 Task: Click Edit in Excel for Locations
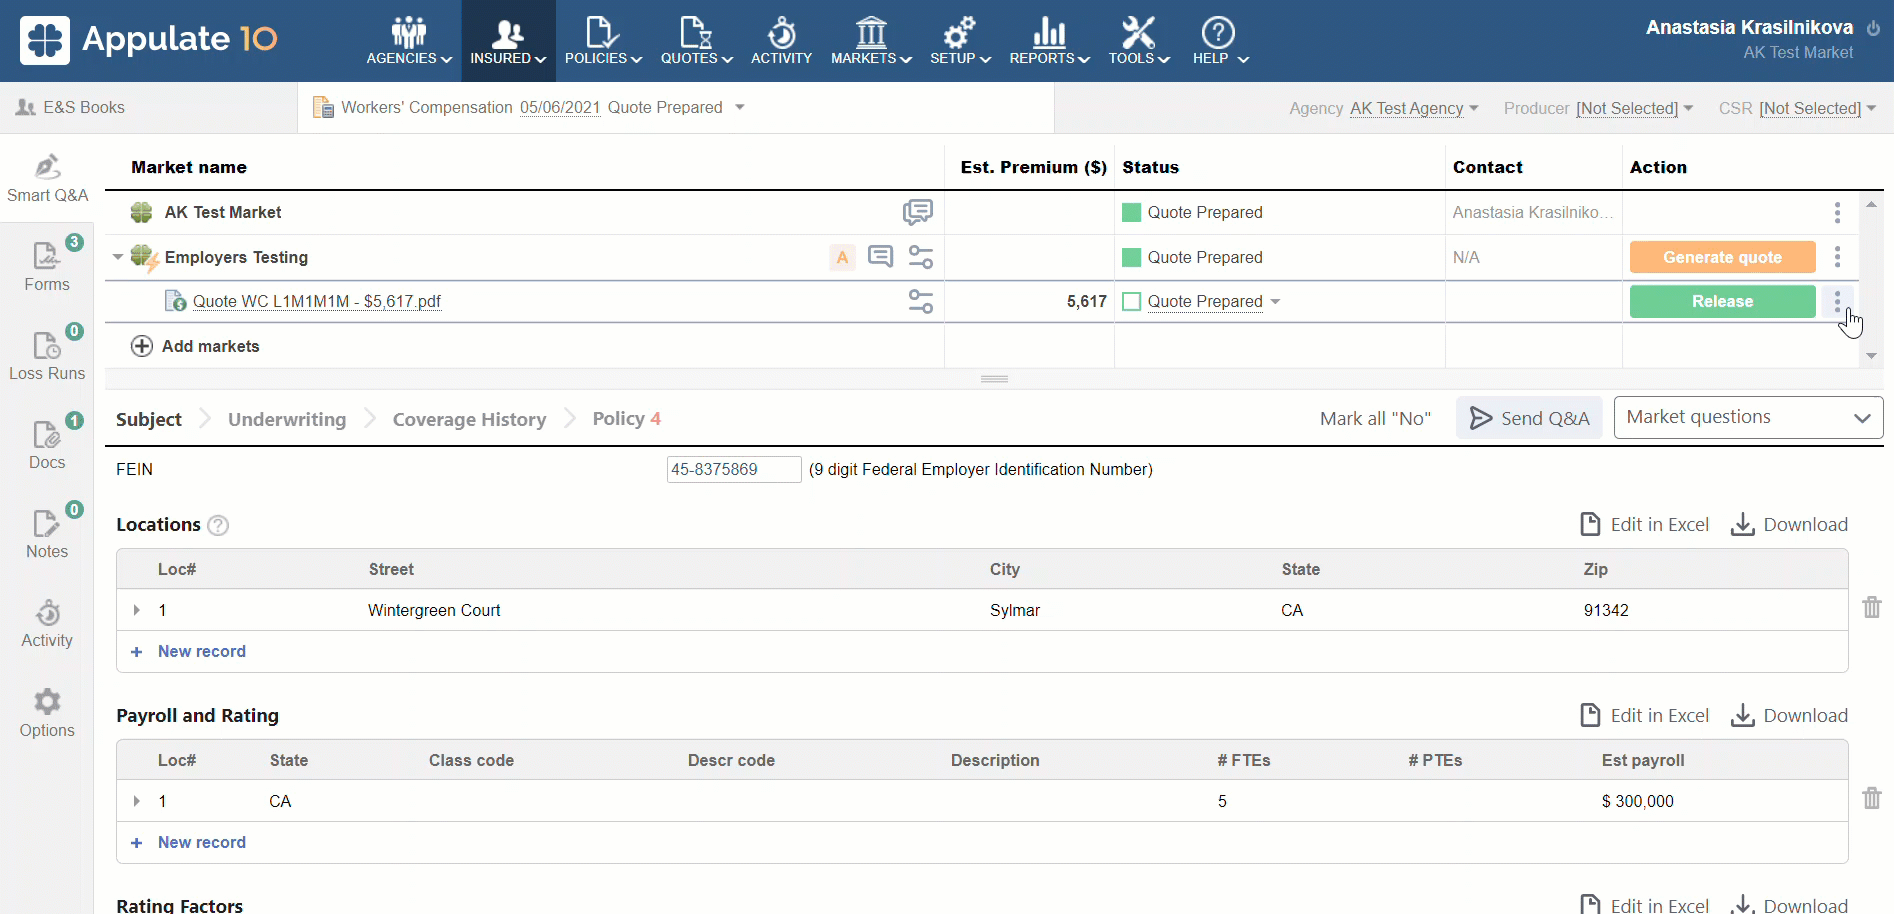coord(1644,524)
